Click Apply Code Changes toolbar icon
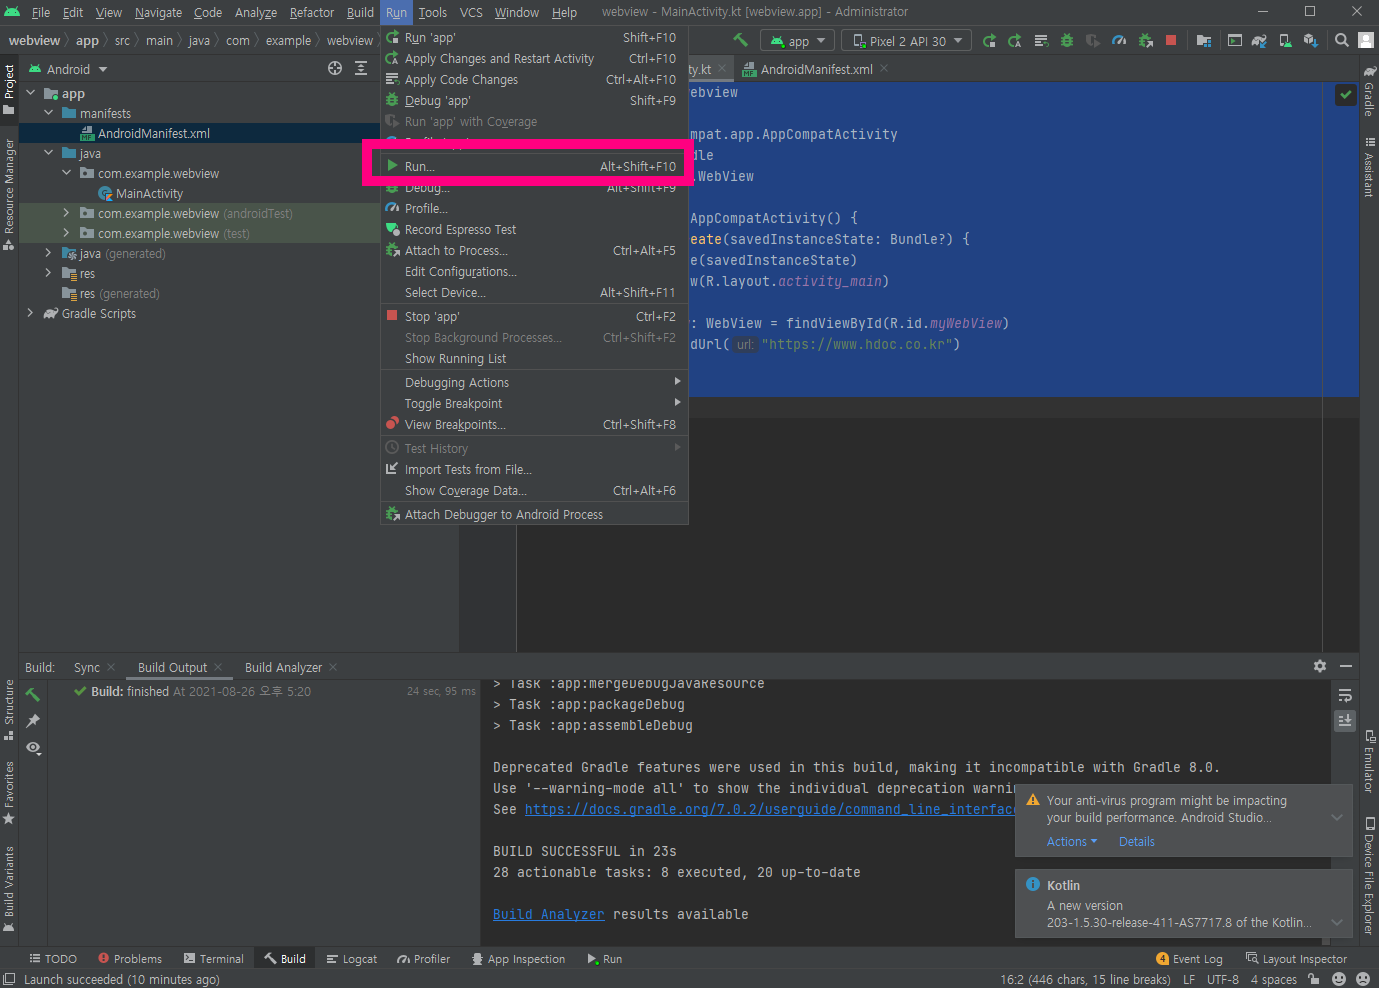 point(1041,41)
